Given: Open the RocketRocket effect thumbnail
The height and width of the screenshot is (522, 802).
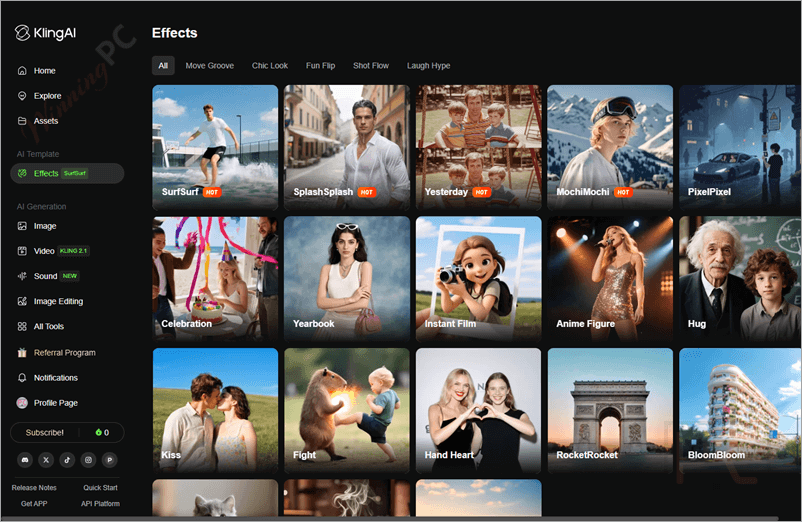Looking at the screenshot, I should click(x=610, y=411).
